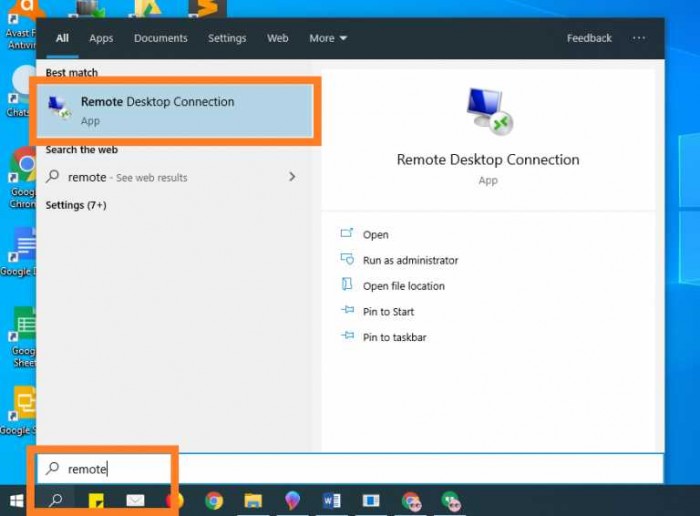Click the taskbar search magnifier icon

click(56, 500)
